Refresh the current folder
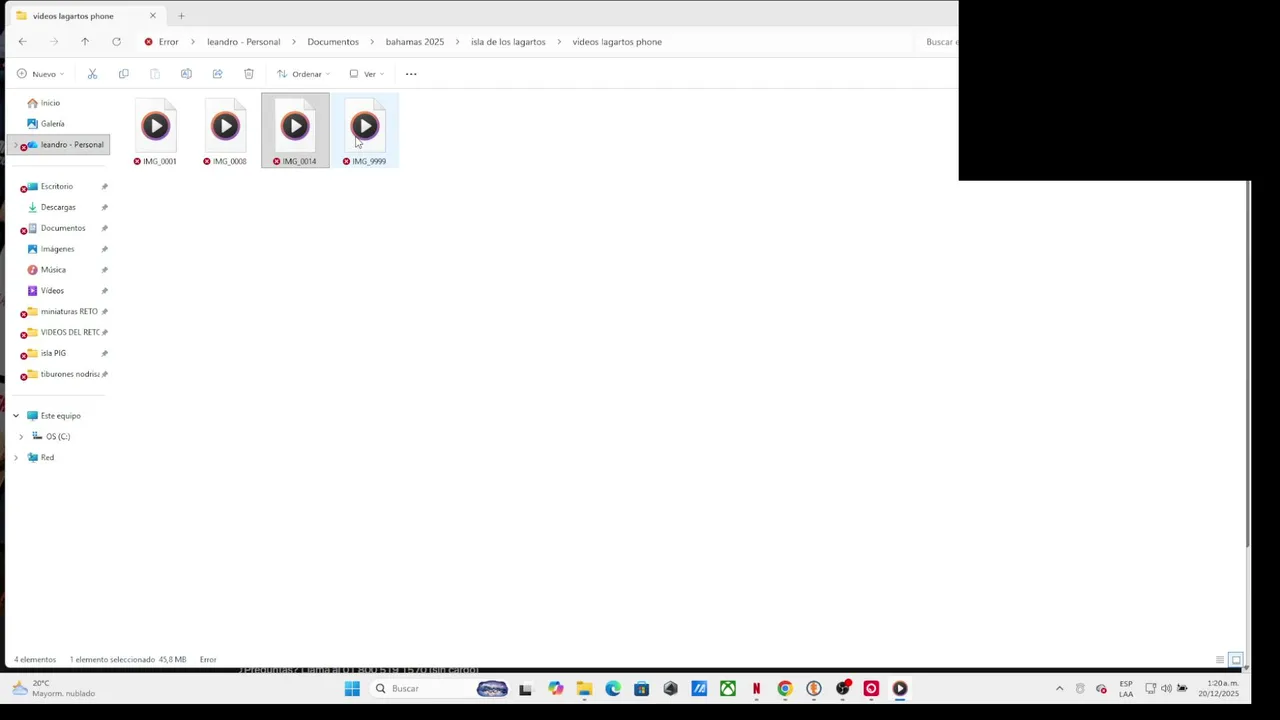The height and width of the screenshot is (720, 1280). click(x=116, y=42)
